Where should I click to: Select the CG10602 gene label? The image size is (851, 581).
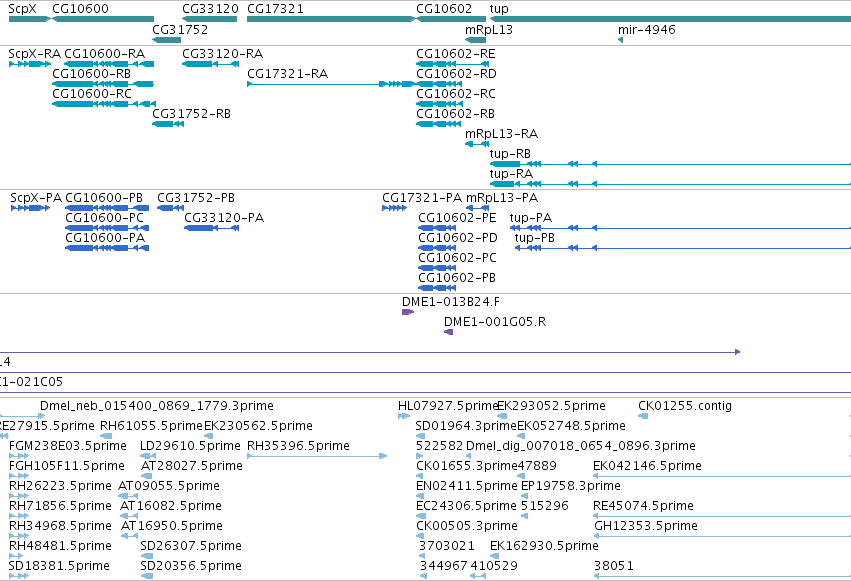coord(444,9)
